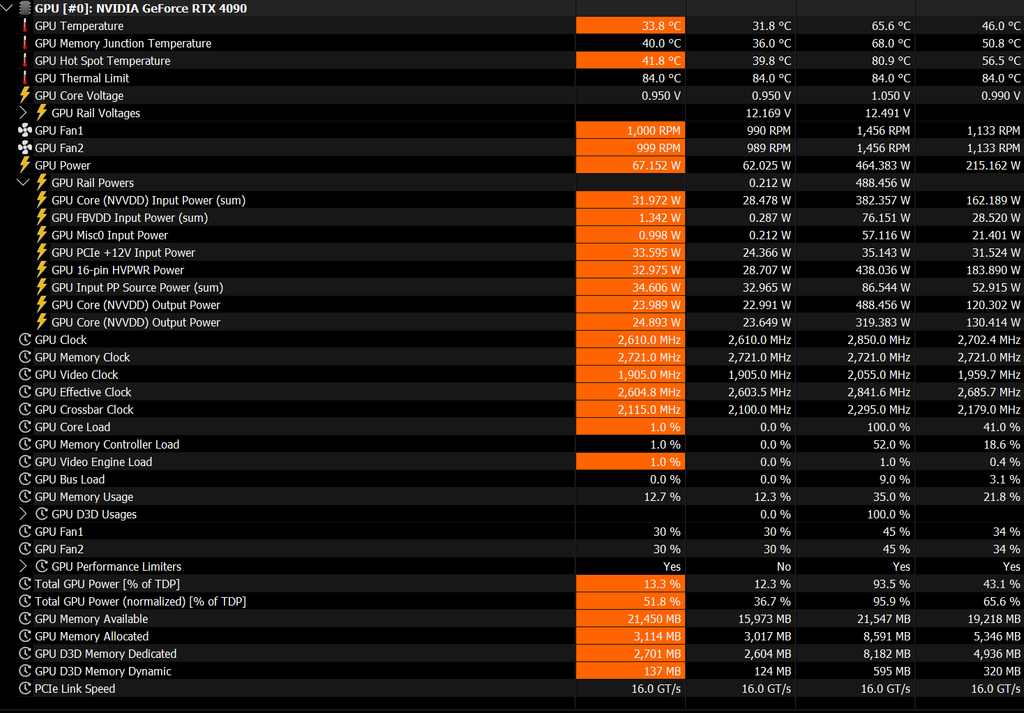1024x713 pixels.
Task: Click the clock icon for GPU Crossbar Clock
Action: pyautogui.click(x=25, y=409)
